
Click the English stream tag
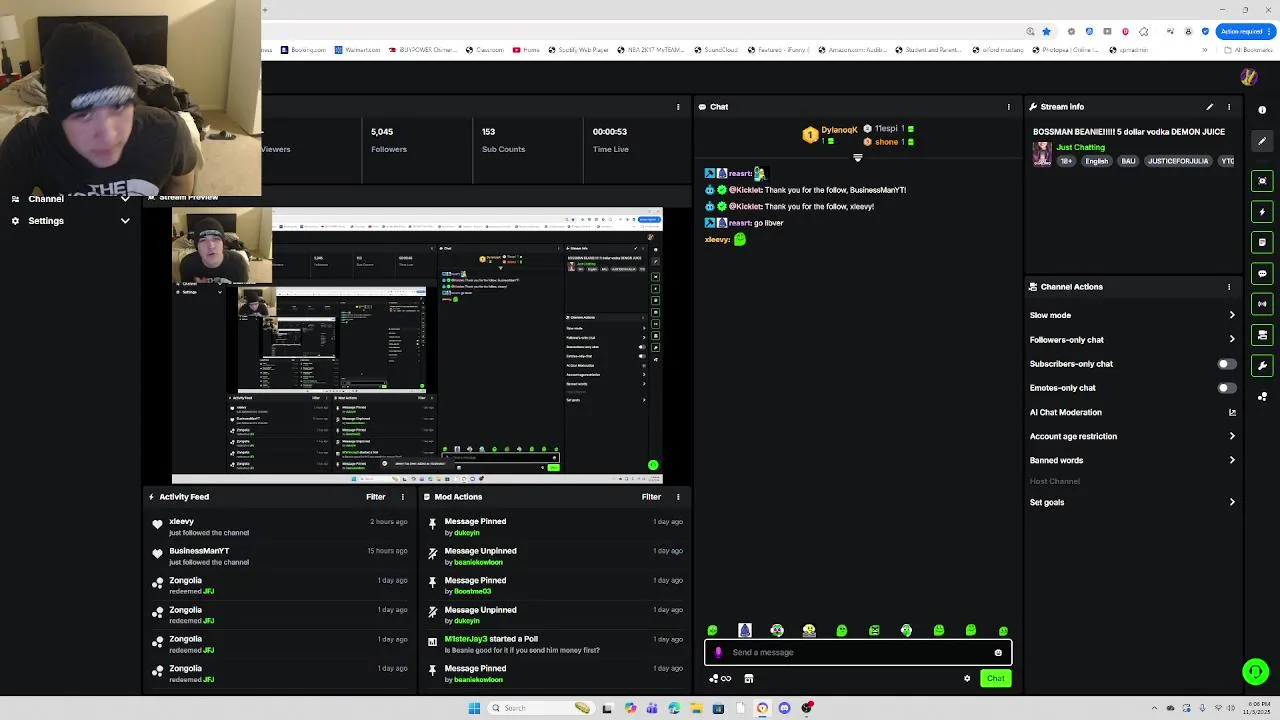tap(1097, 161)
